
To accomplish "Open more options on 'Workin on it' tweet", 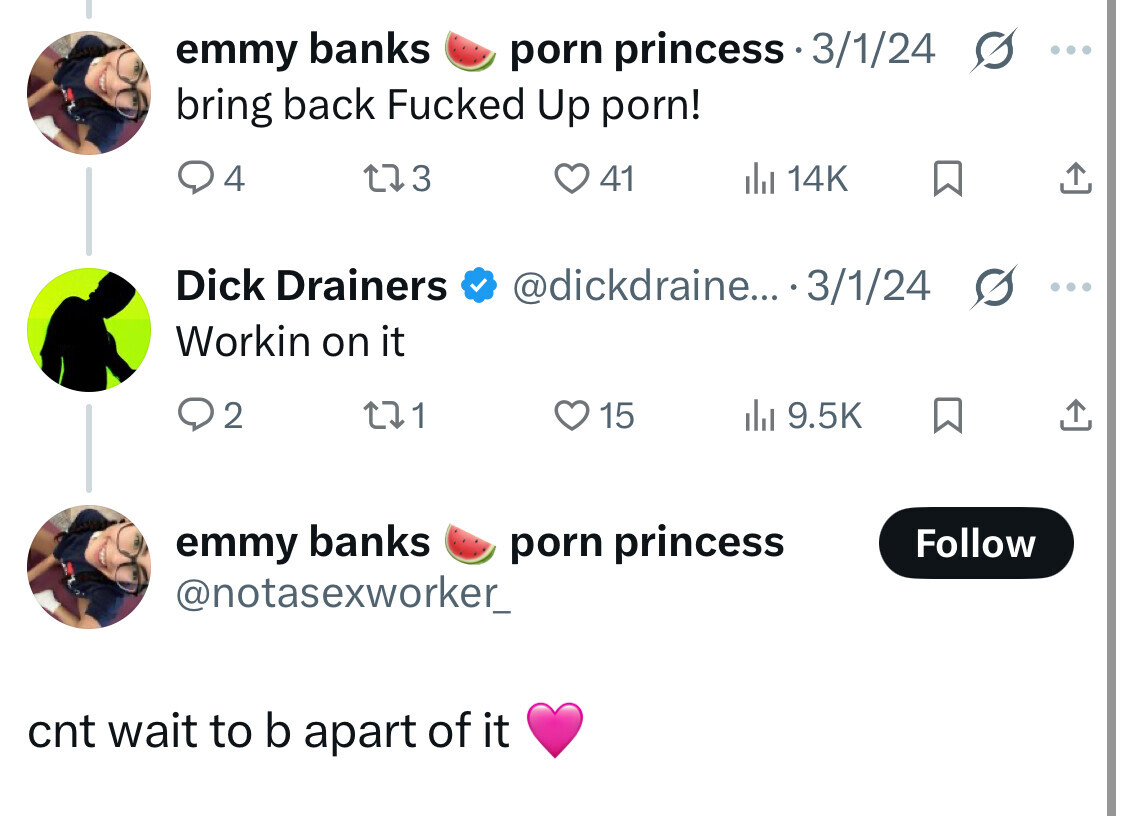I will [1073, 286].
